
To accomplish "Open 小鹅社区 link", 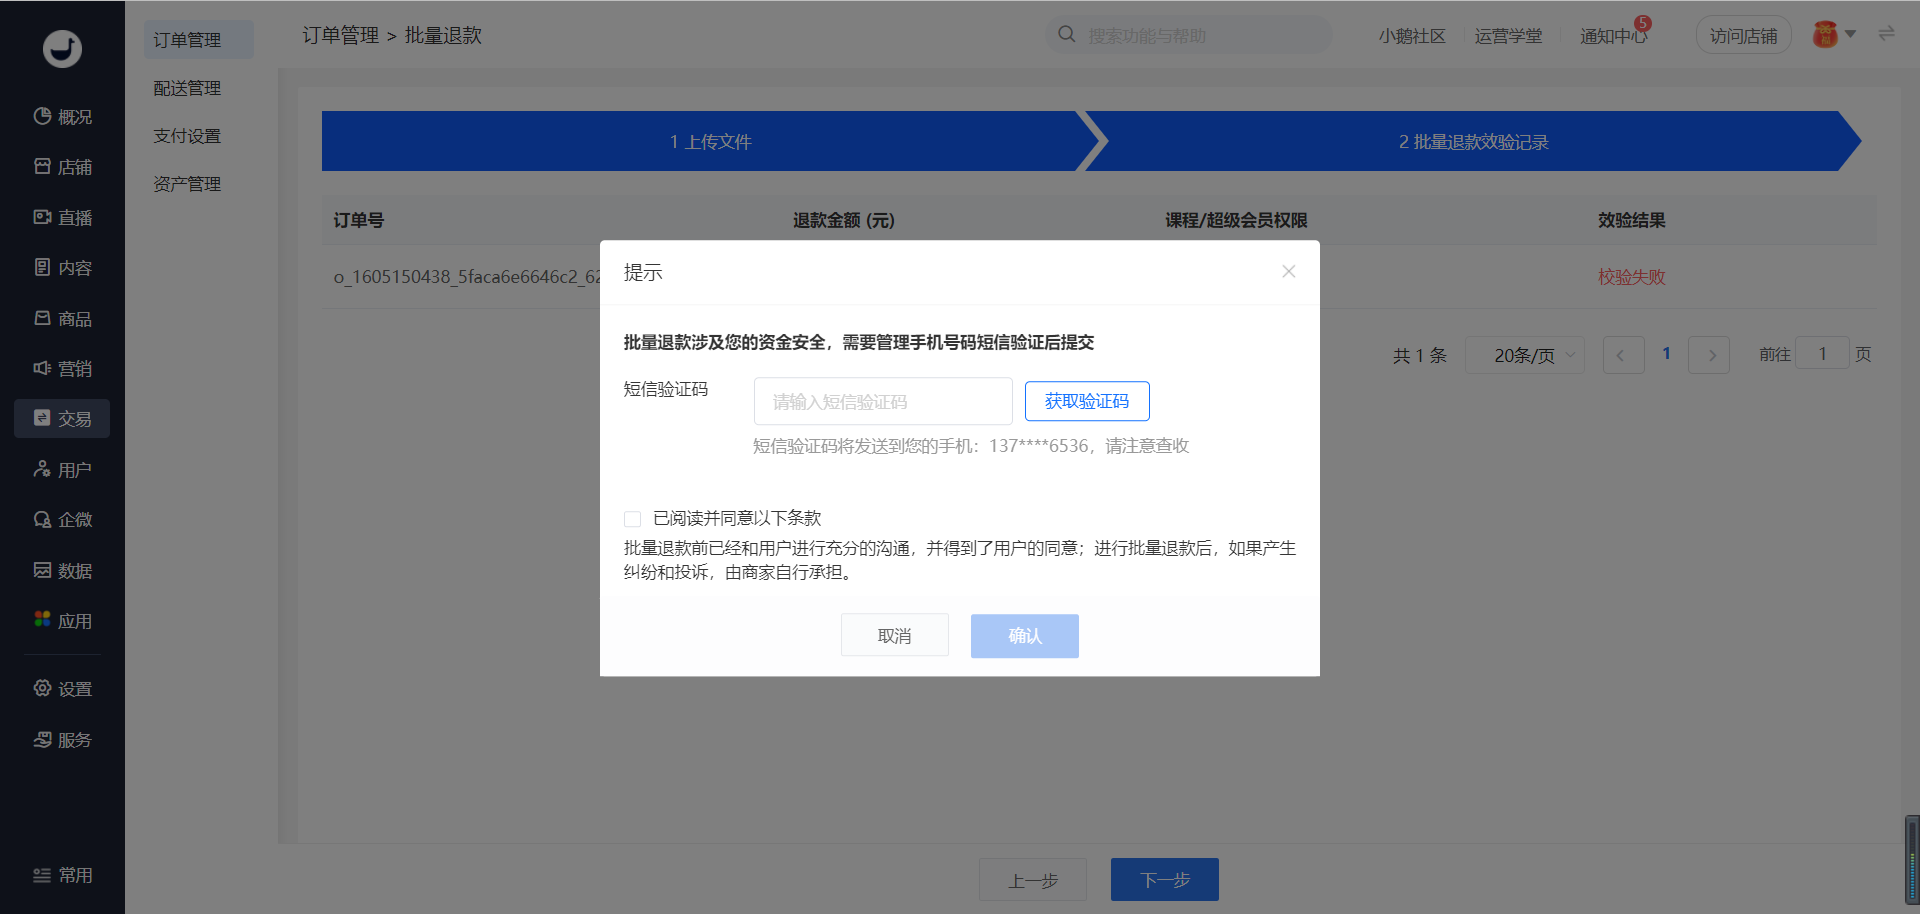I will pos(1412,36).
